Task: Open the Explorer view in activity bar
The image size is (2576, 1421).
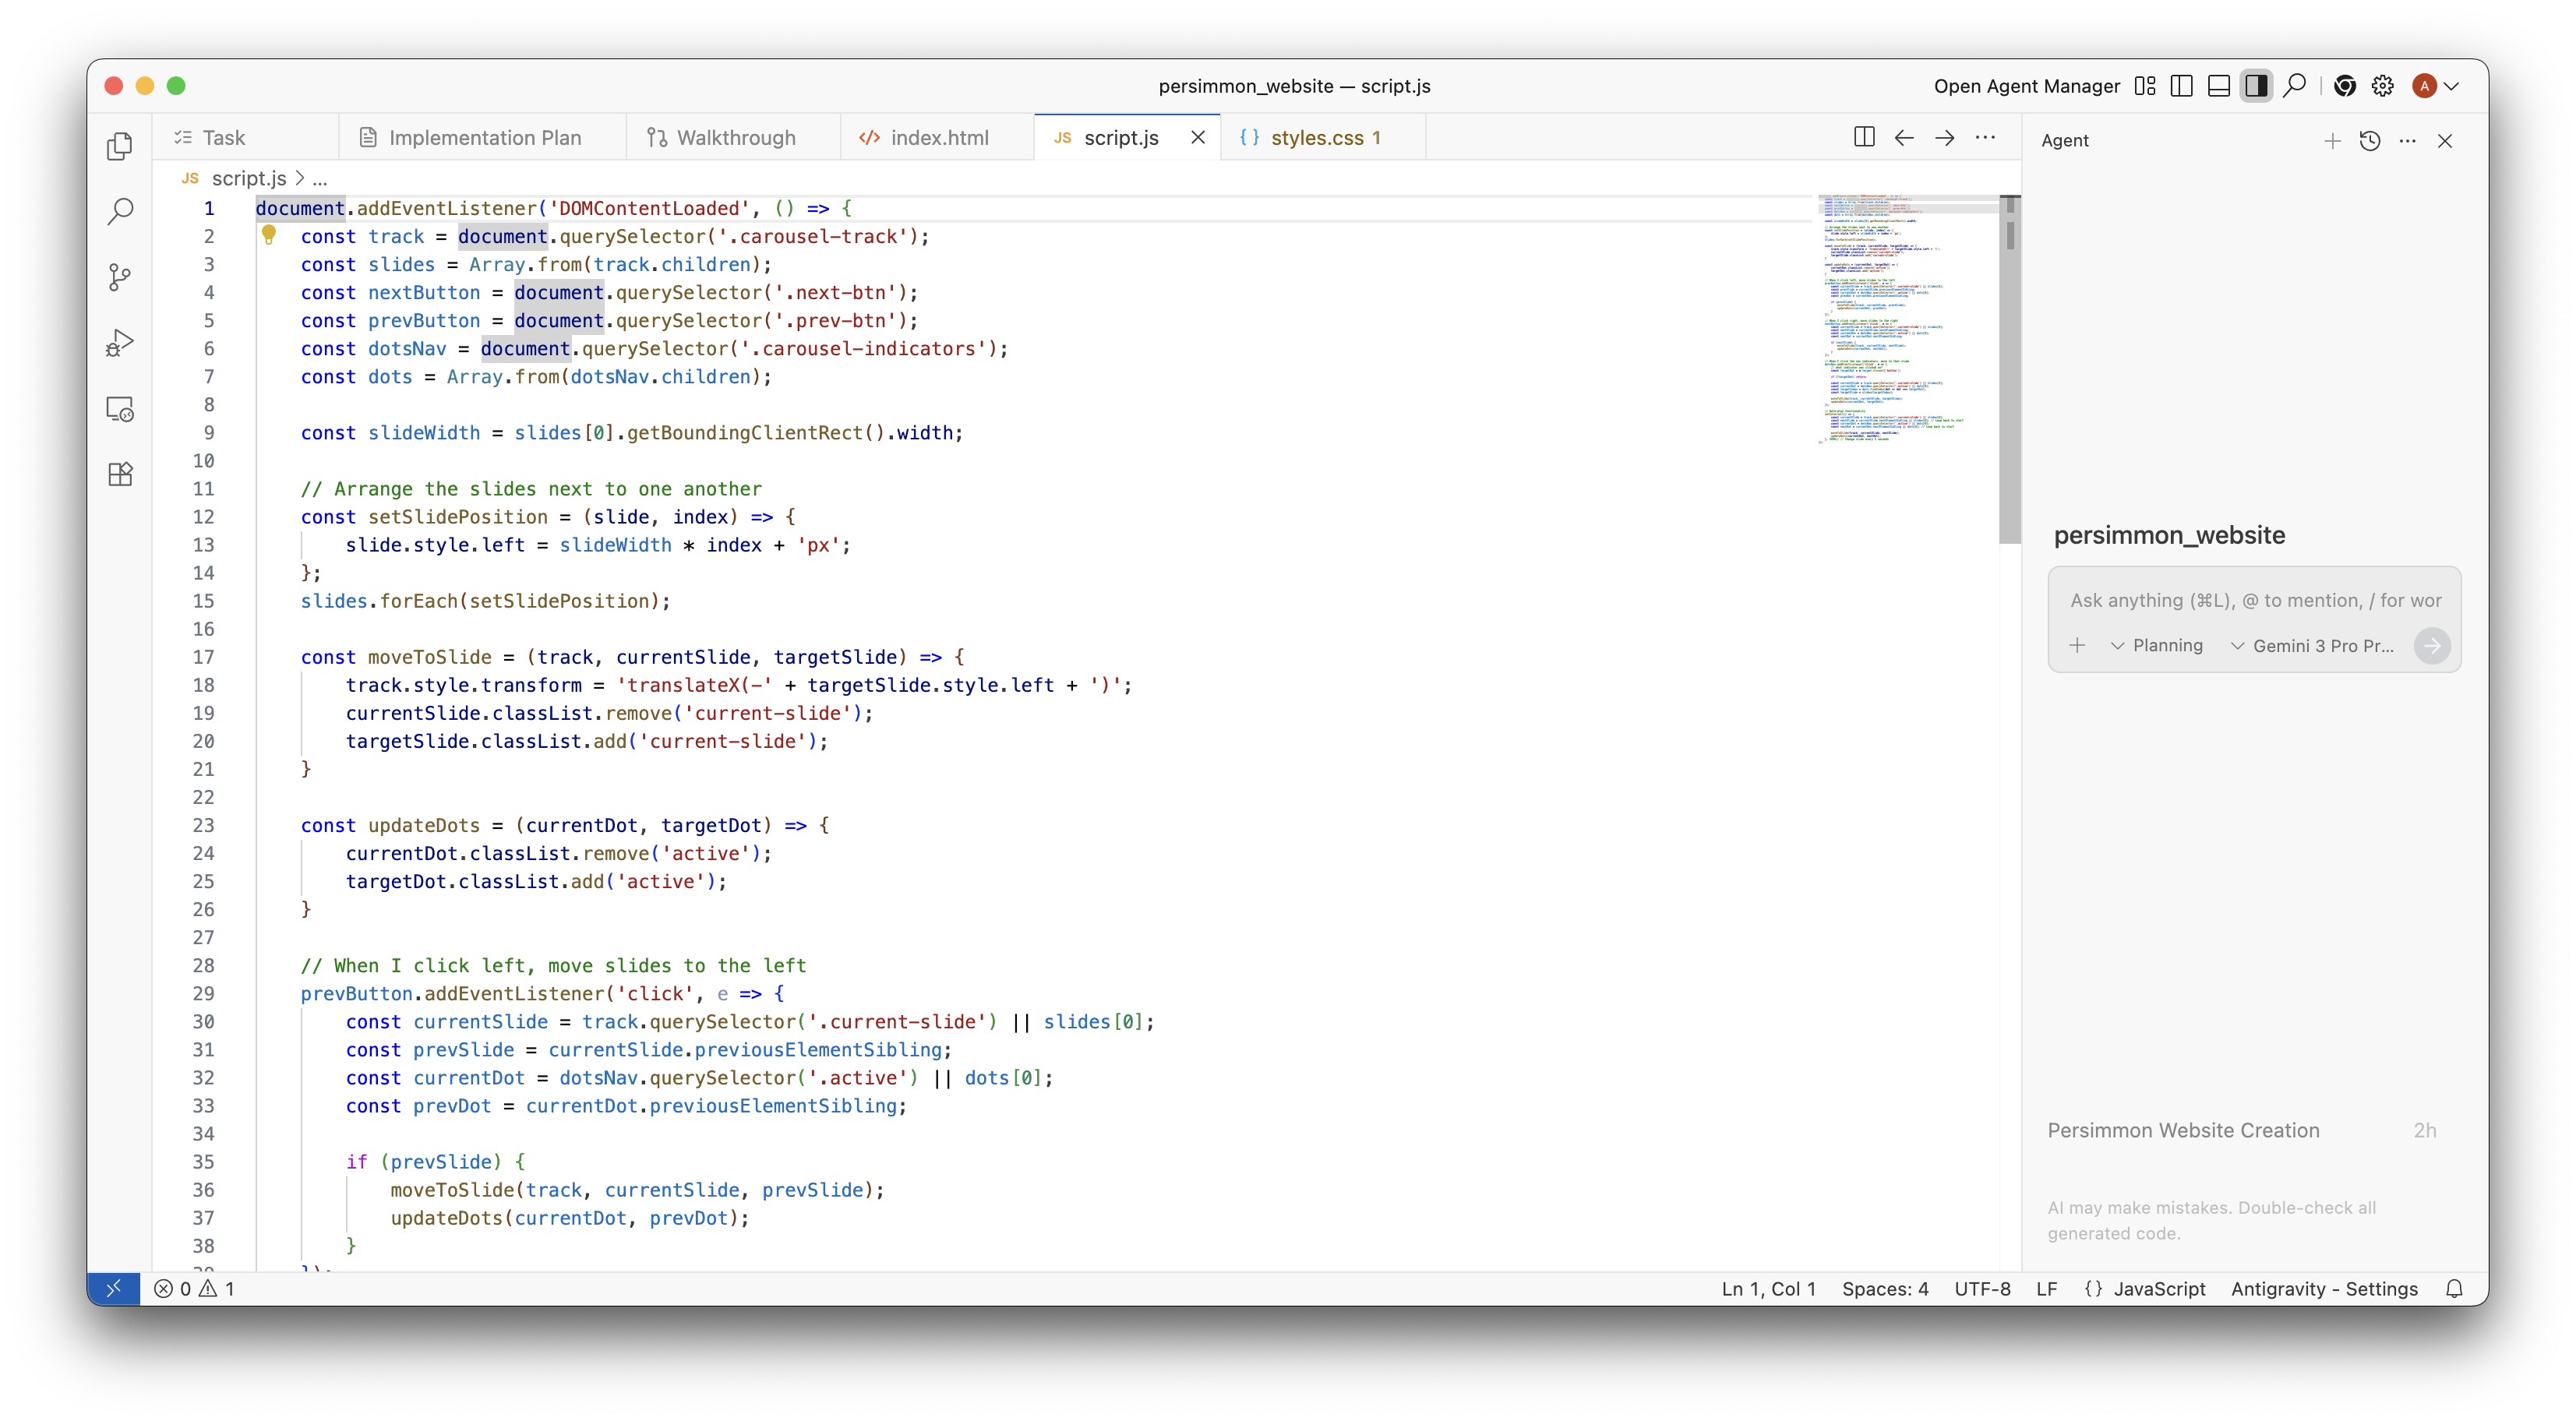Action: (120, 146)
